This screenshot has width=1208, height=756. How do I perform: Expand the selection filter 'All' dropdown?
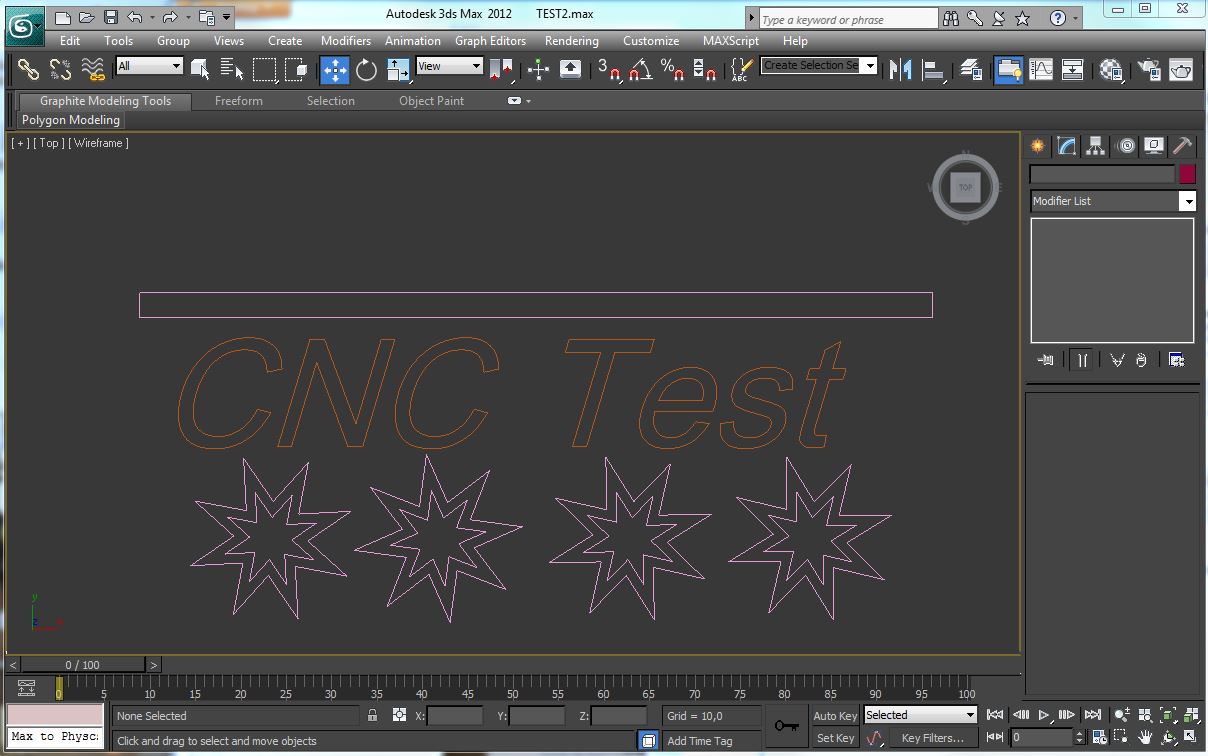coord(149,66)
